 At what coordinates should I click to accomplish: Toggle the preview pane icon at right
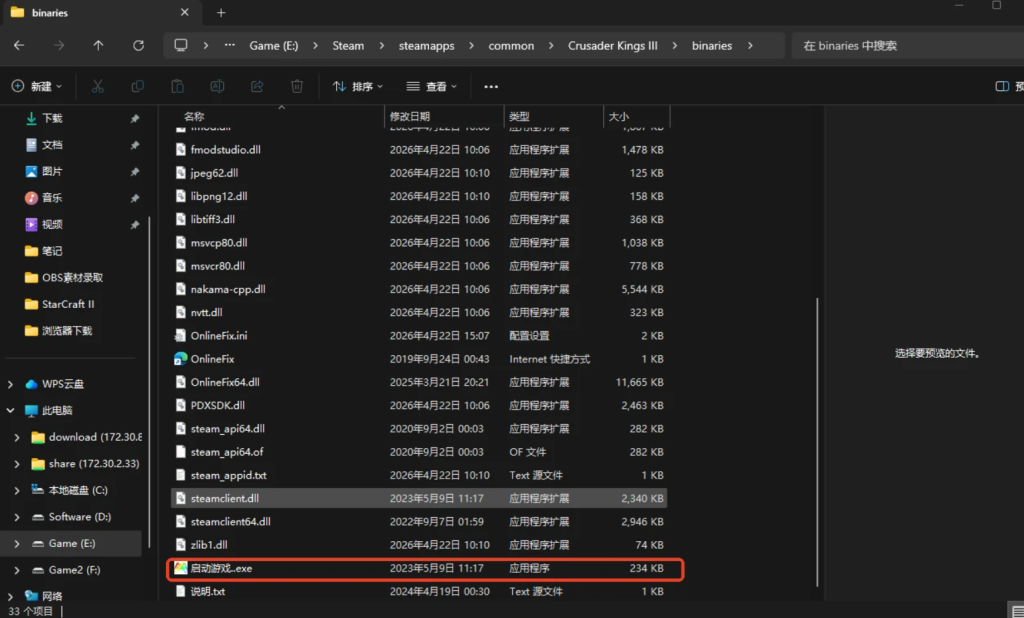[1002, 87]
